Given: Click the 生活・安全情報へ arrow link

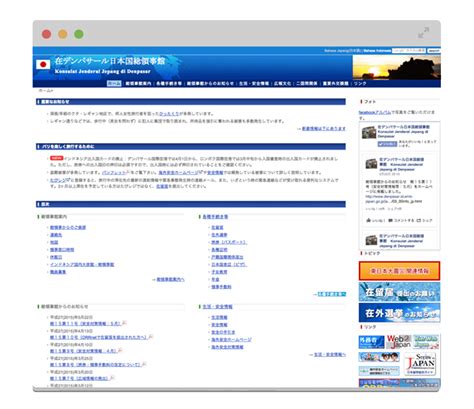Looking at the screenshot, I should point(330,354).
